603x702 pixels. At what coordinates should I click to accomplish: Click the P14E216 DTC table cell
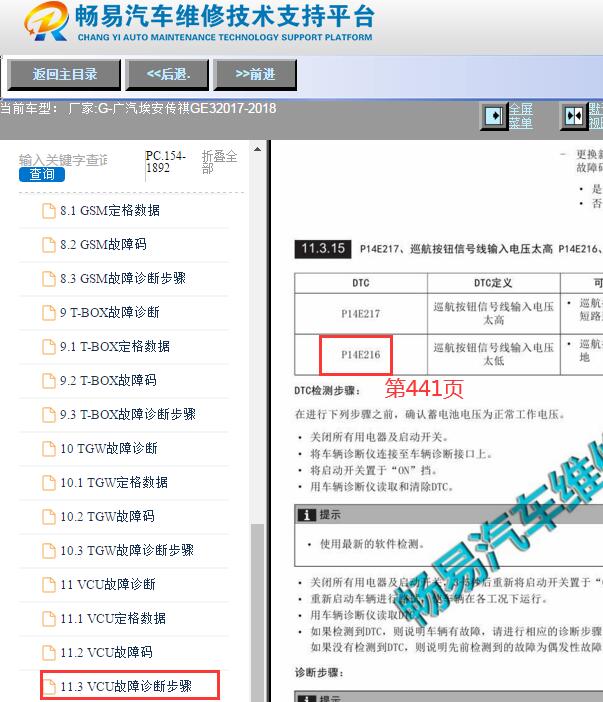tap(361, 355)
